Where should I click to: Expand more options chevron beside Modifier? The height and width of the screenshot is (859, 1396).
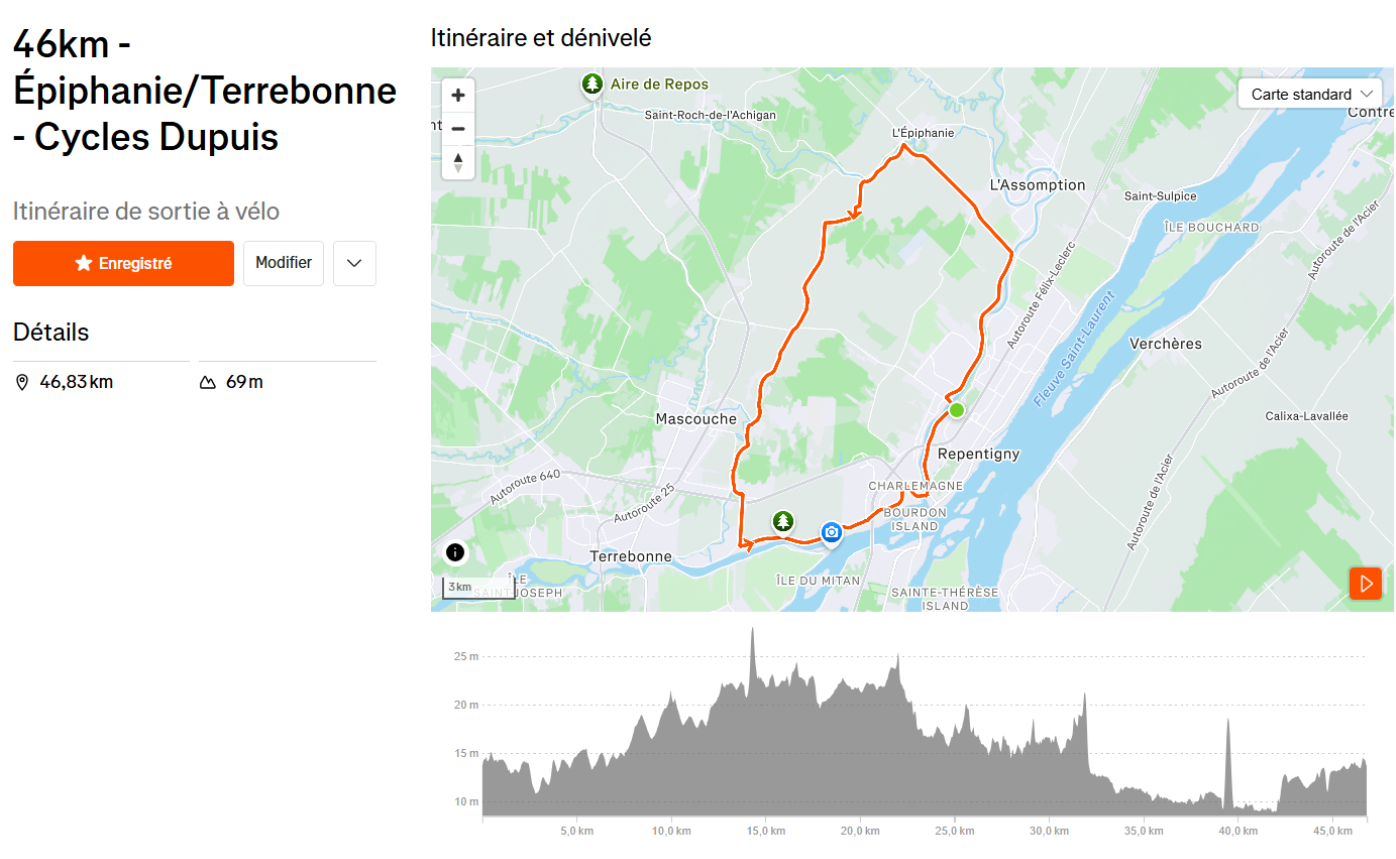(x=354, y=263)
